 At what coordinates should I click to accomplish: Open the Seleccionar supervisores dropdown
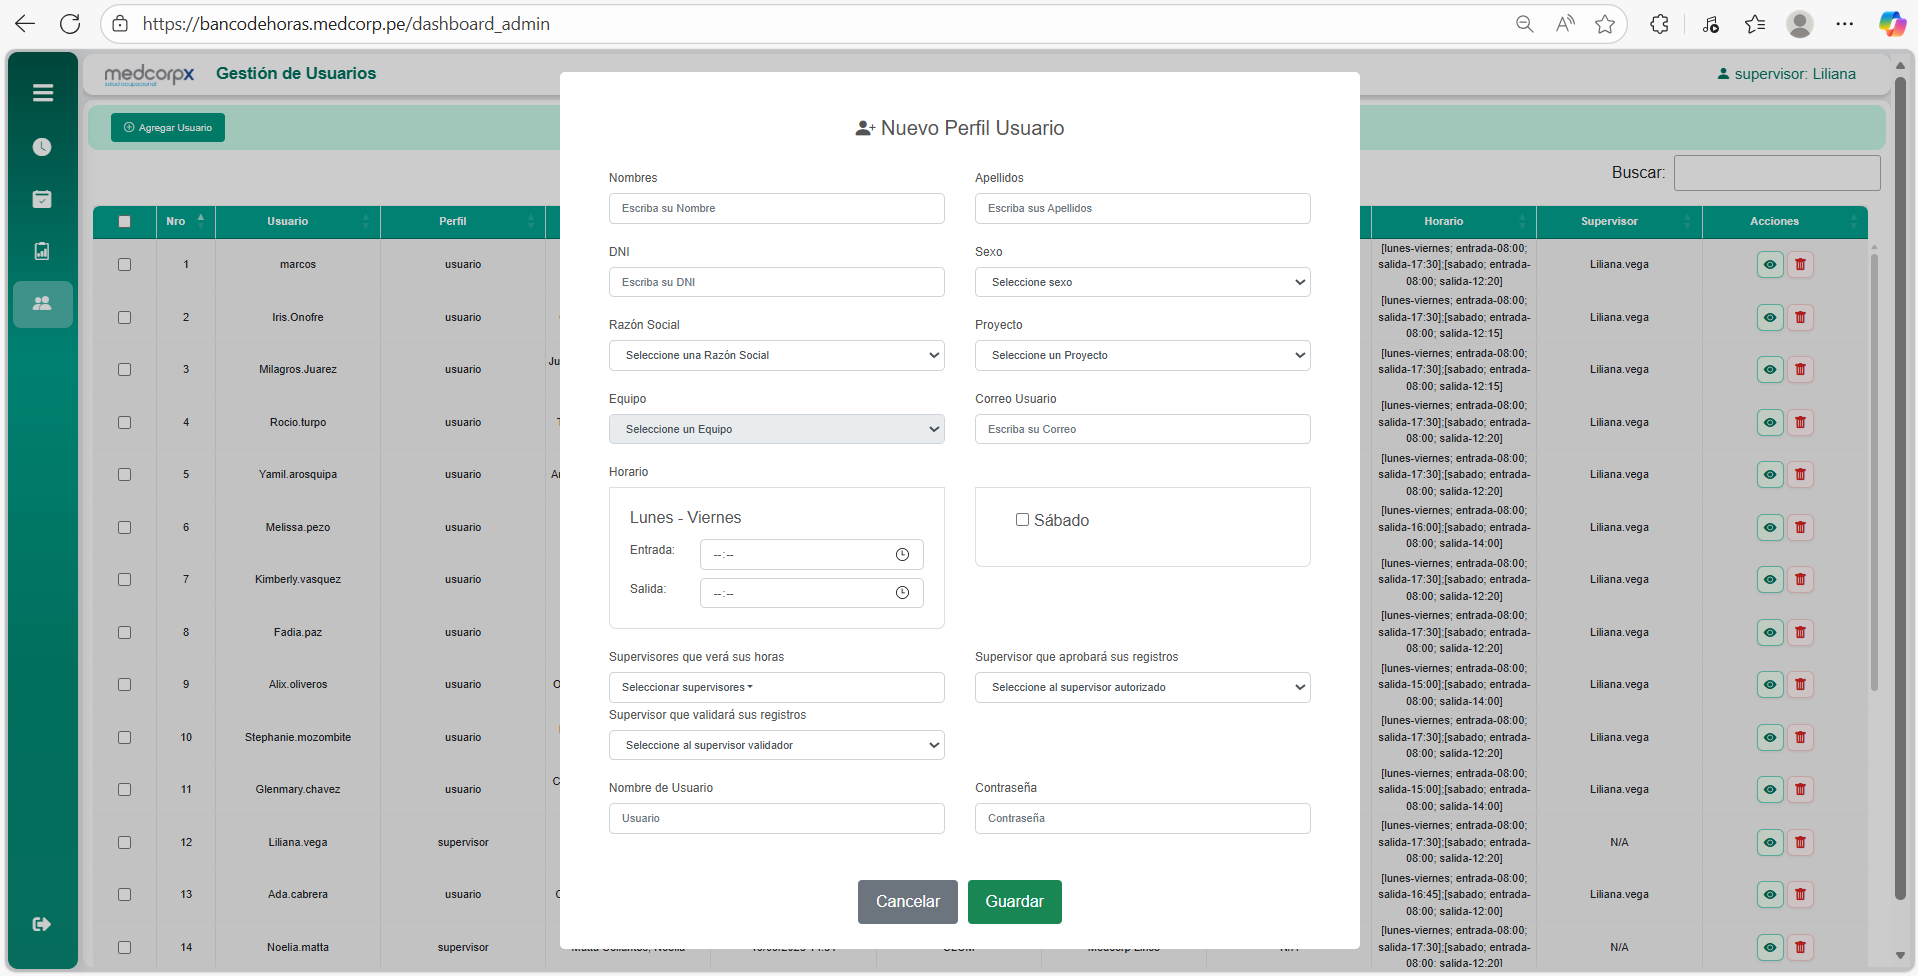coord(776,688)
